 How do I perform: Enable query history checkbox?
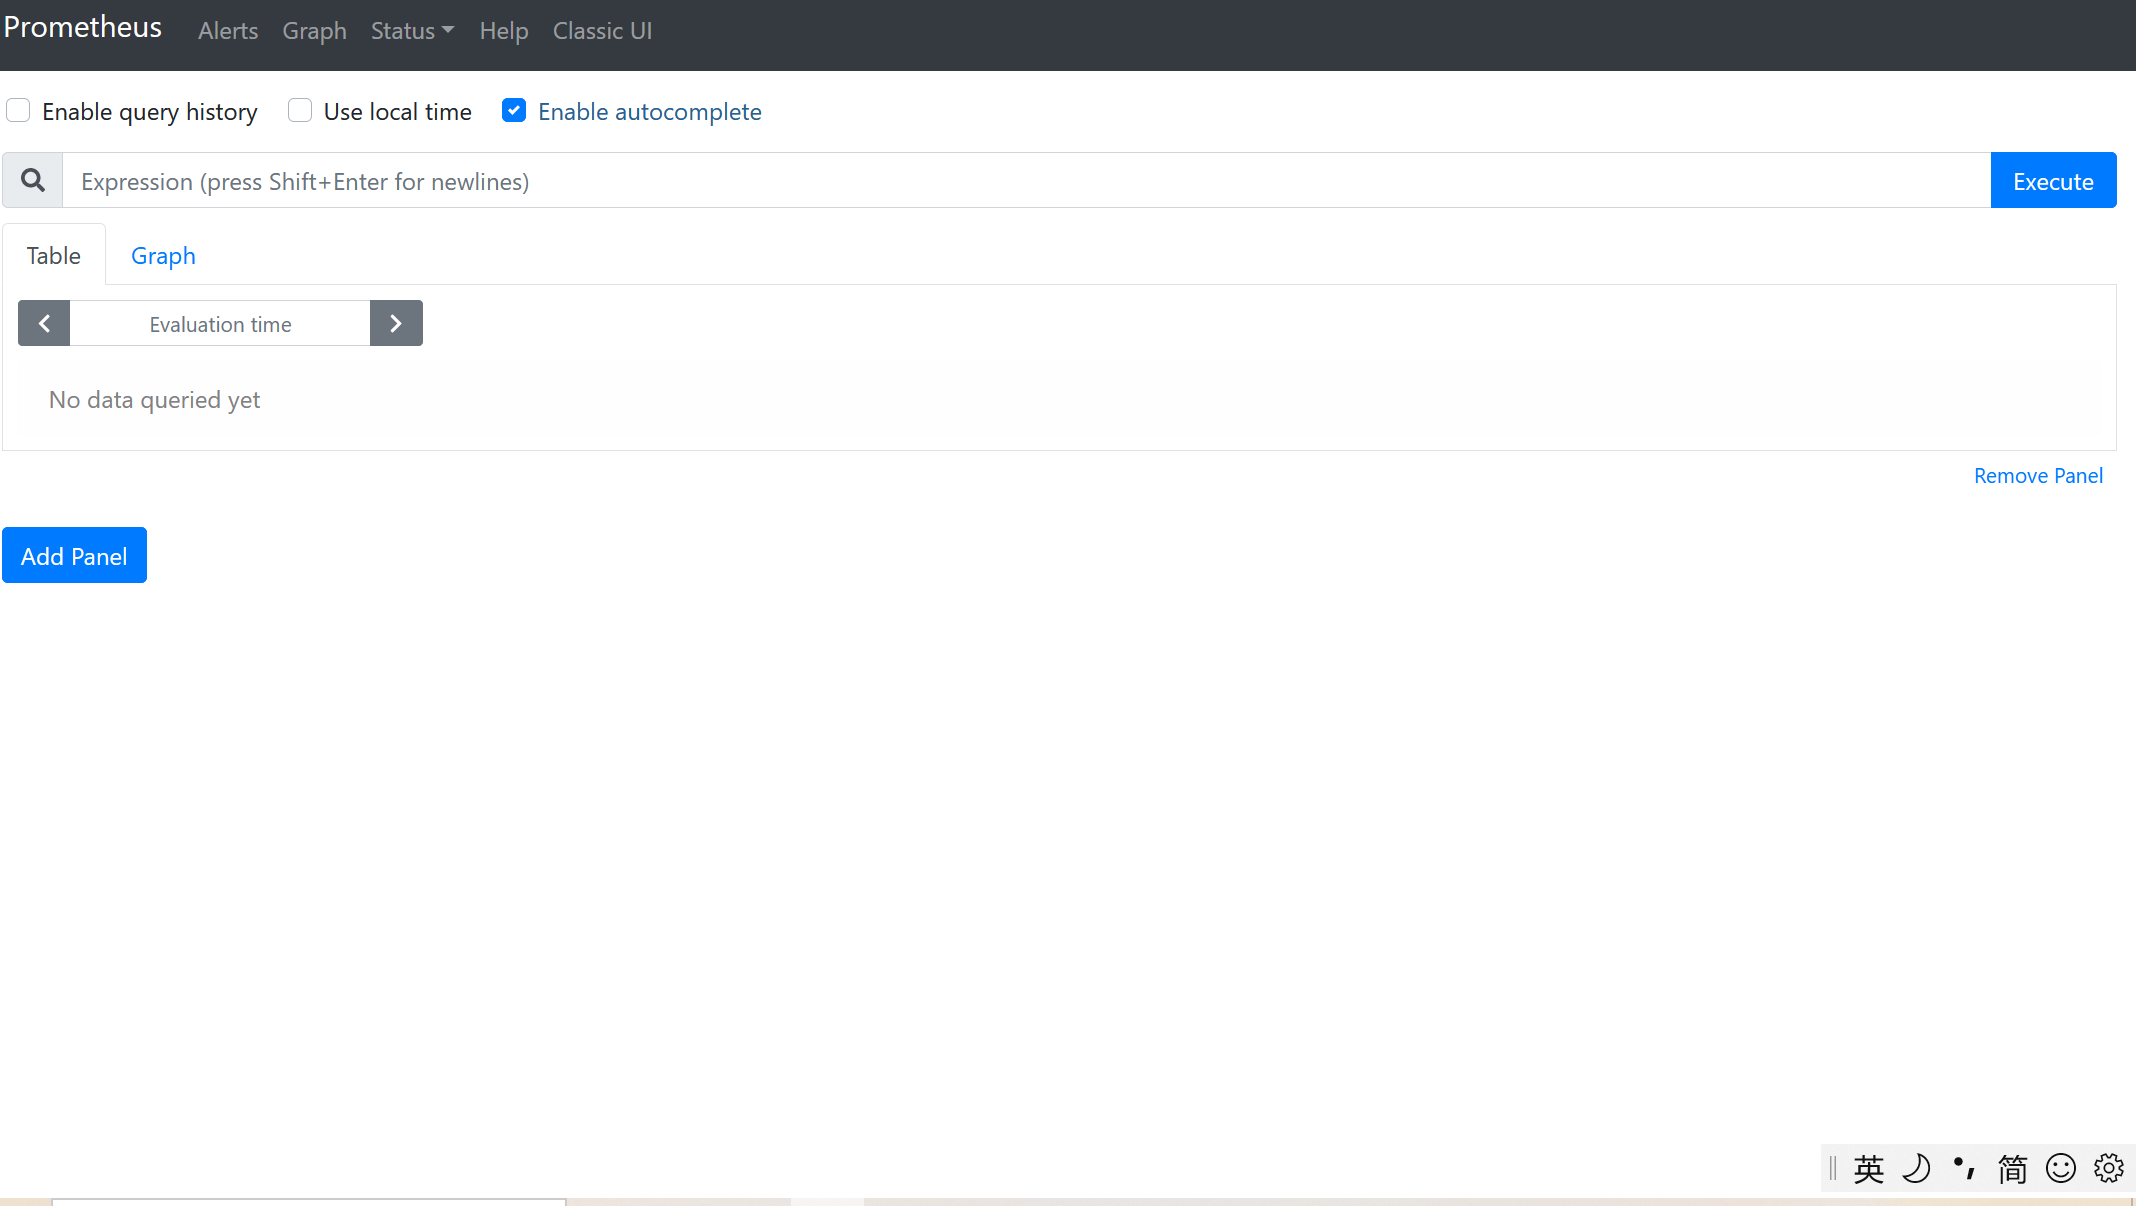click(x=18, y=111)
